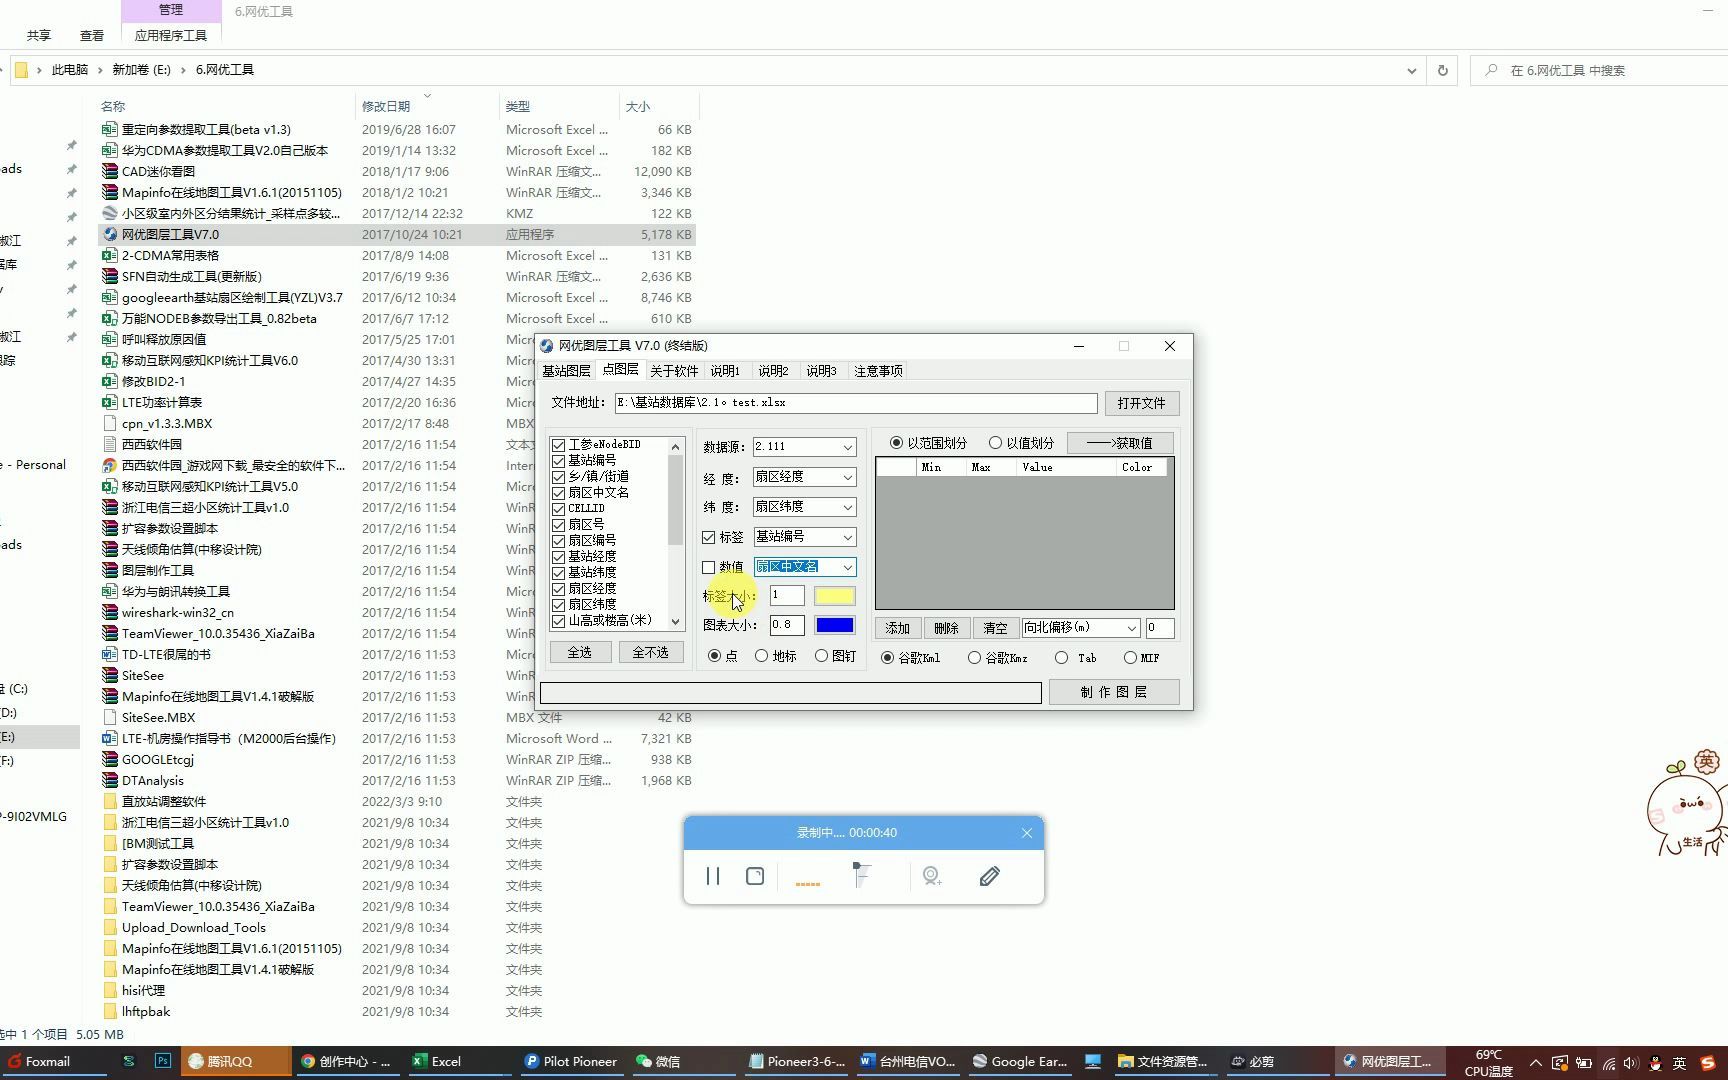
Task: Expand the address bar history dropdown
Action: click(x=1411, y=70)
